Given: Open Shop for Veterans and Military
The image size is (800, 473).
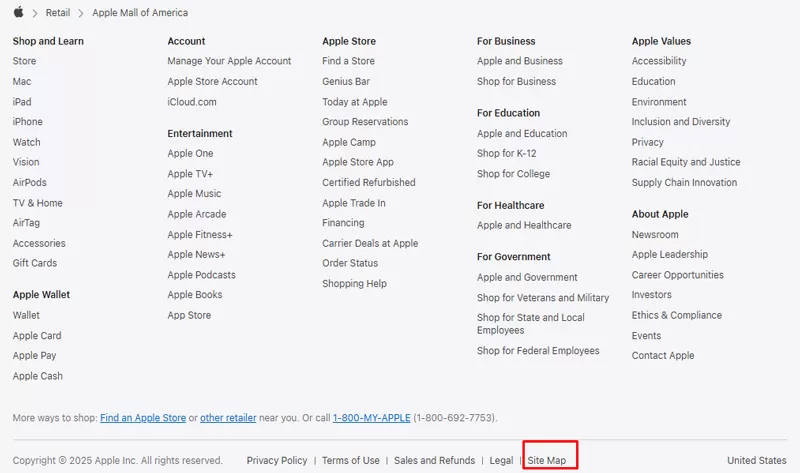Looking at the screenshot, I should click(x=542, y=298).
